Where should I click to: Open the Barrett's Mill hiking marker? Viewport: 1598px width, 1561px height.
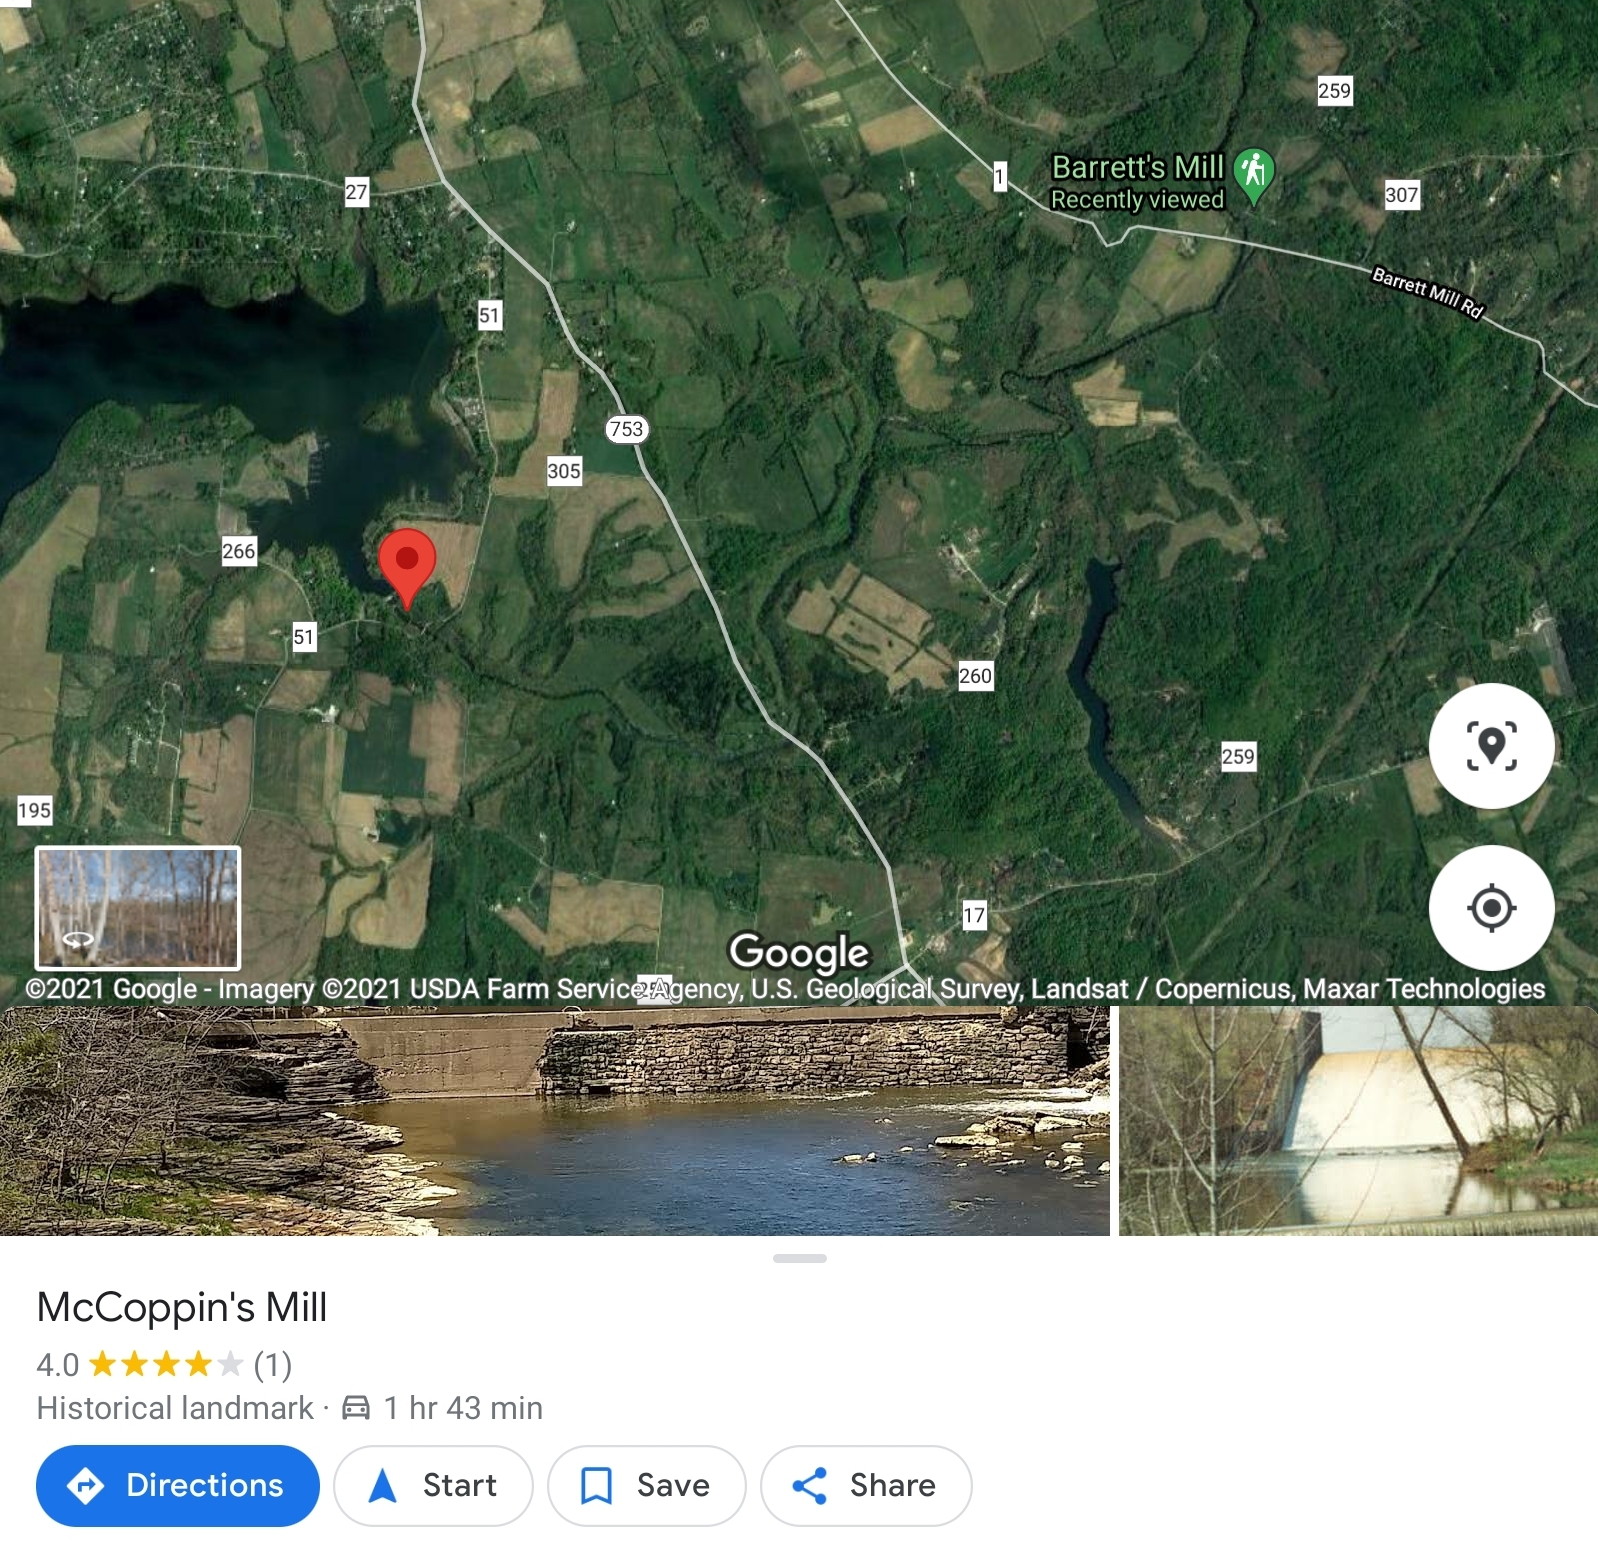[x=1253, y=176]
